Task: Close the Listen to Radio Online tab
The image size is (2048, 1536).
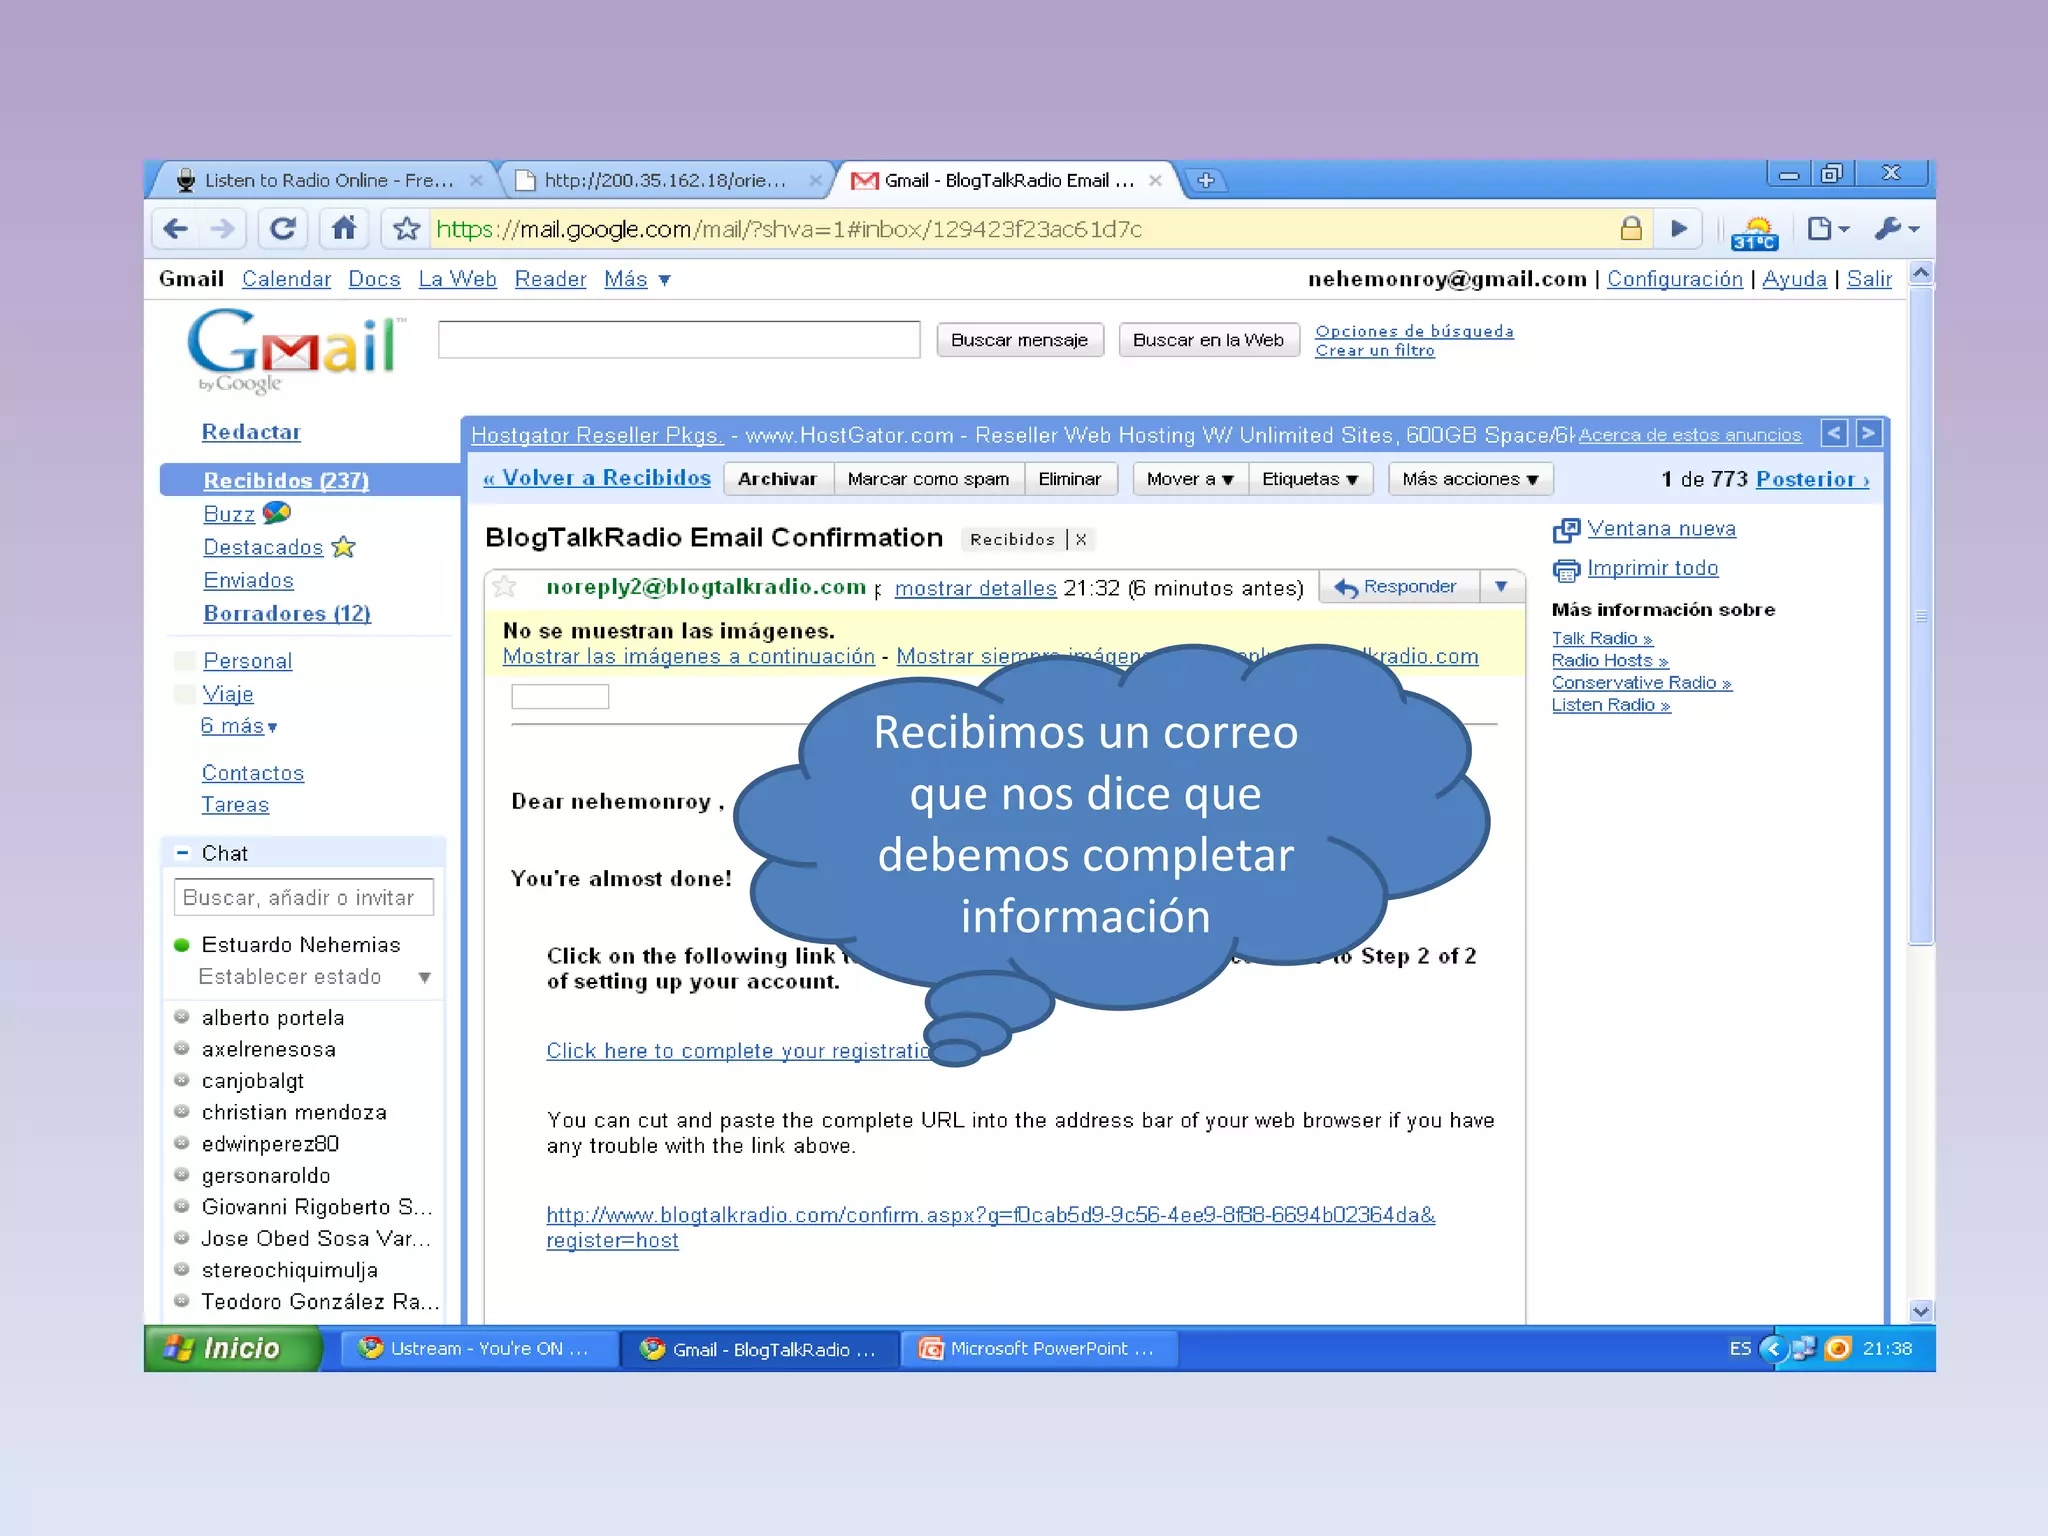Action: (x=477, y=180)
